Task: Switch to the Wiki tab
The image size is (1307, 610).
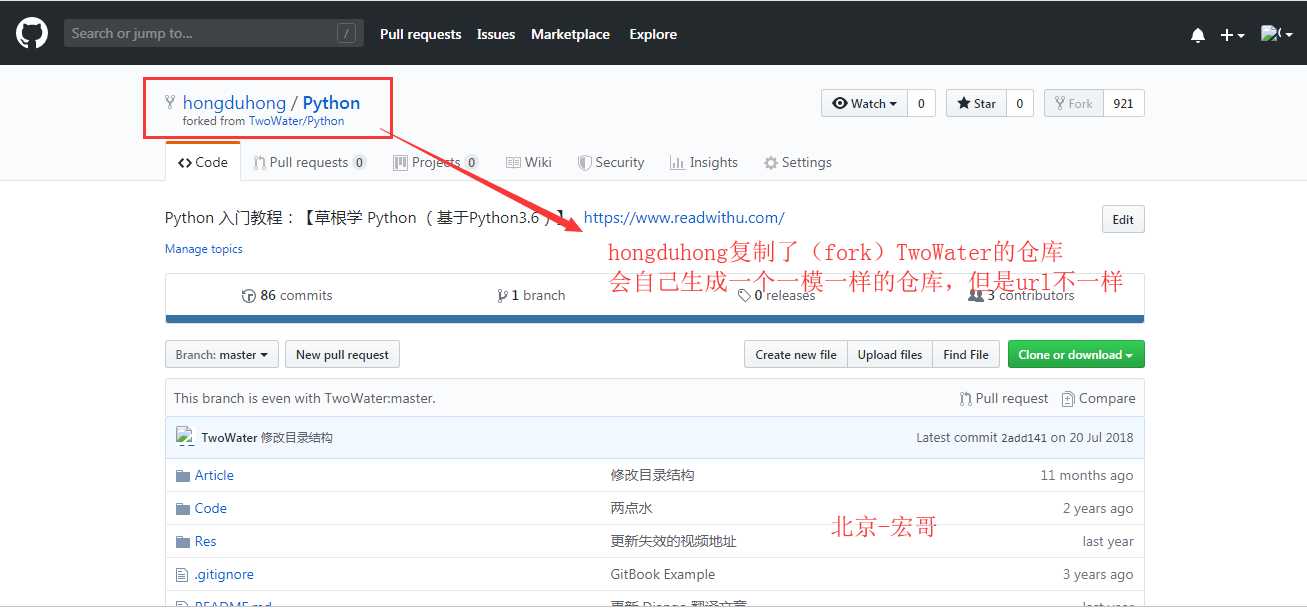Action: click(529, 162)
